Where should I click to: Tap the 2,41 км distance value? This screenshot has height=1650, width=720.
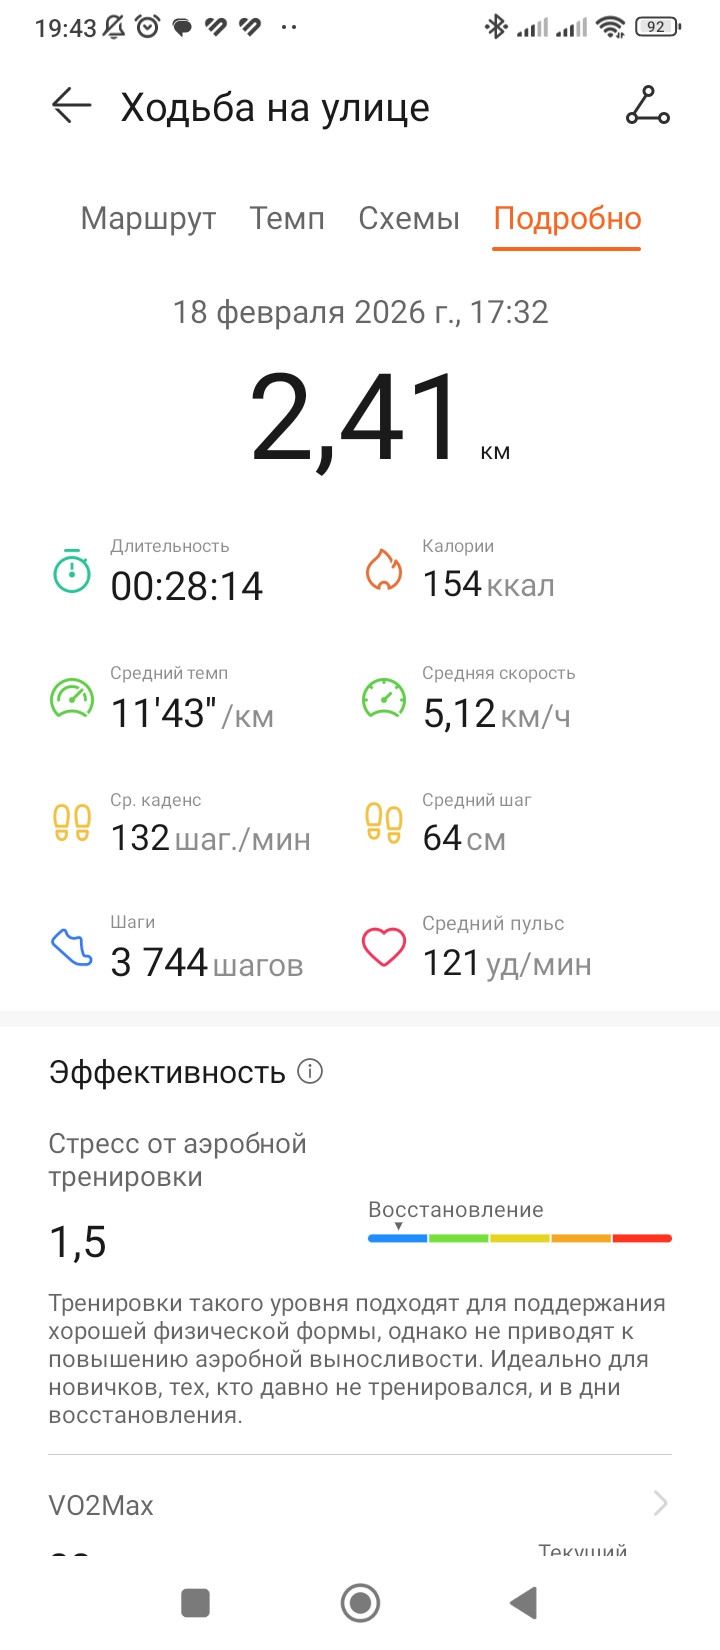click(380, 418)
